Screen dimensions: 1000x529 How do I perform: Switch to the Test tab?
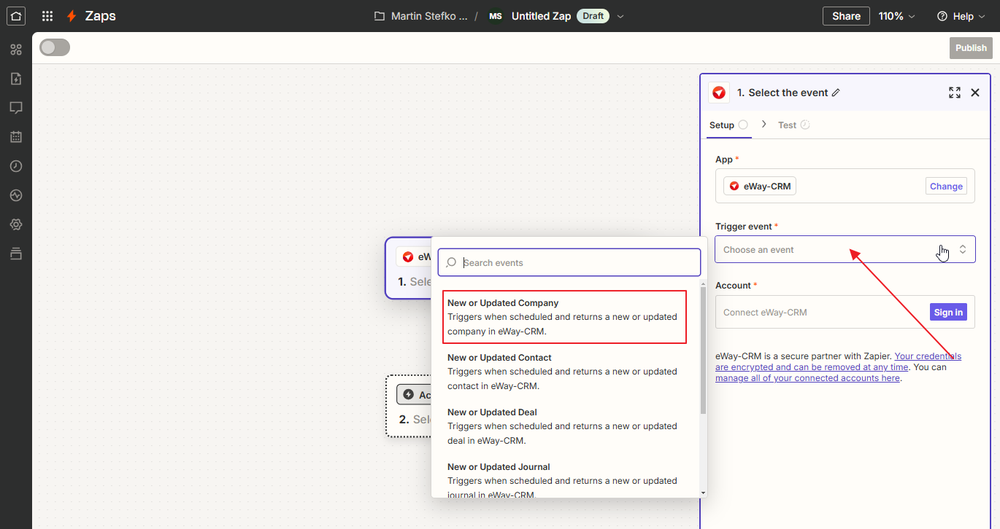793,125
